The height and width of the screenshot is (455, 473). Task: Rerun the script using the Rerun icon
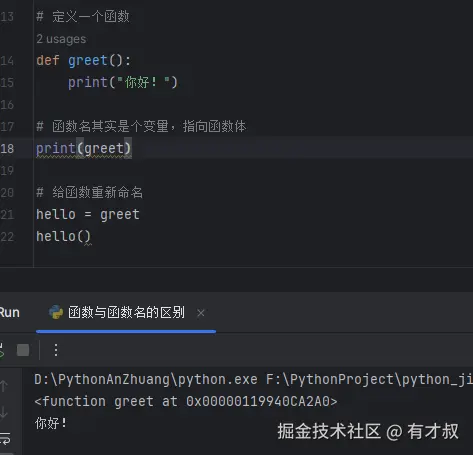[2, 350]
